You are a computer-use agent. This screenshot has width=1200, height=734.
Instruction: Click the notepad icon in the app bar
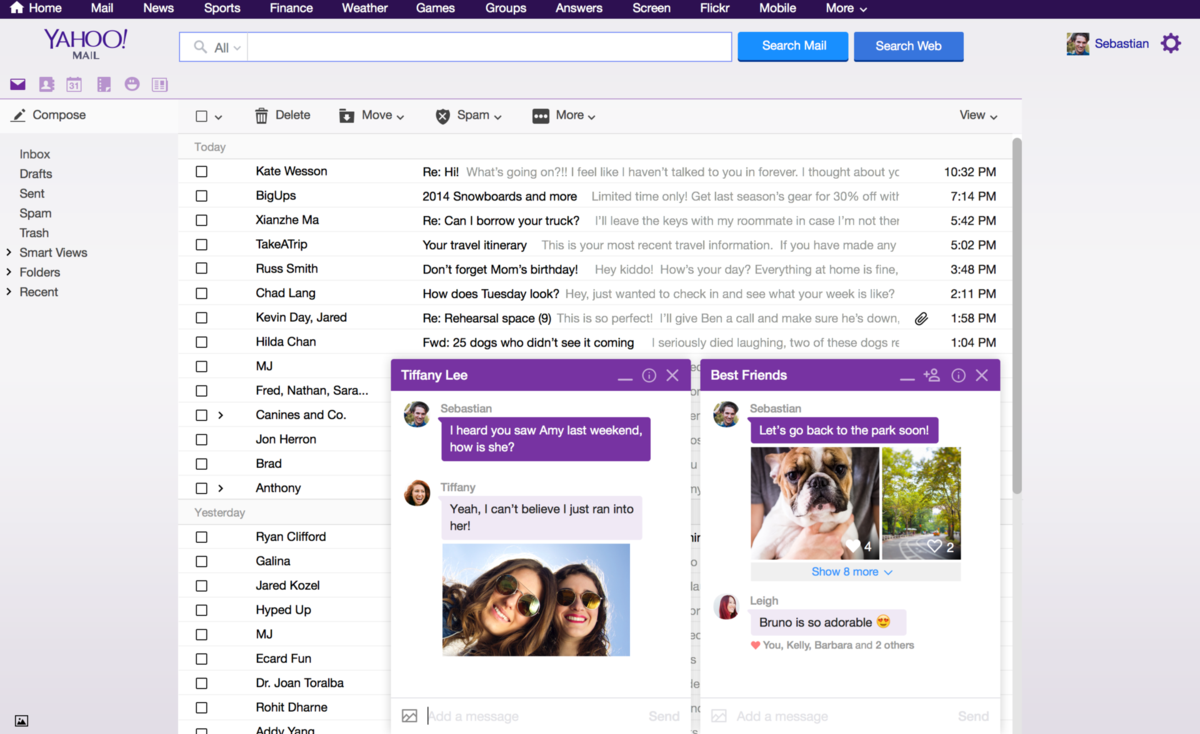tap(103, 85)
